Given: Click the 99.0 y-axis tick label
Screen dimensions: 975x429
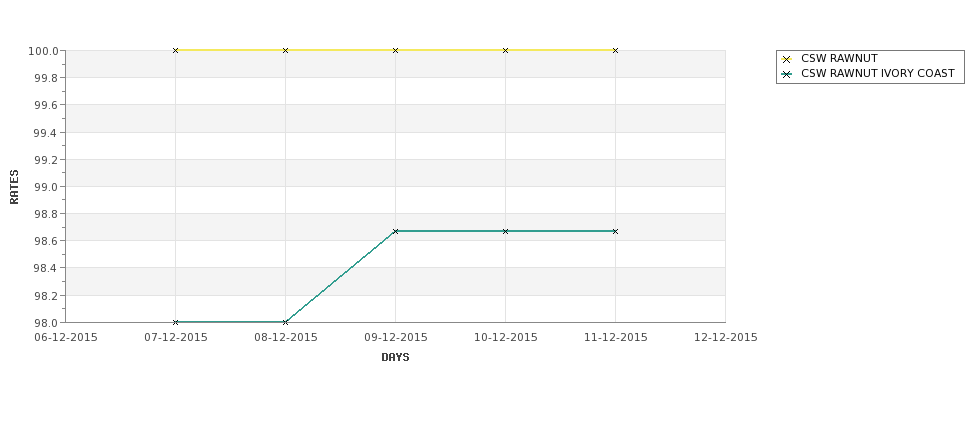Looking at the screenshot, I should 47,187.
